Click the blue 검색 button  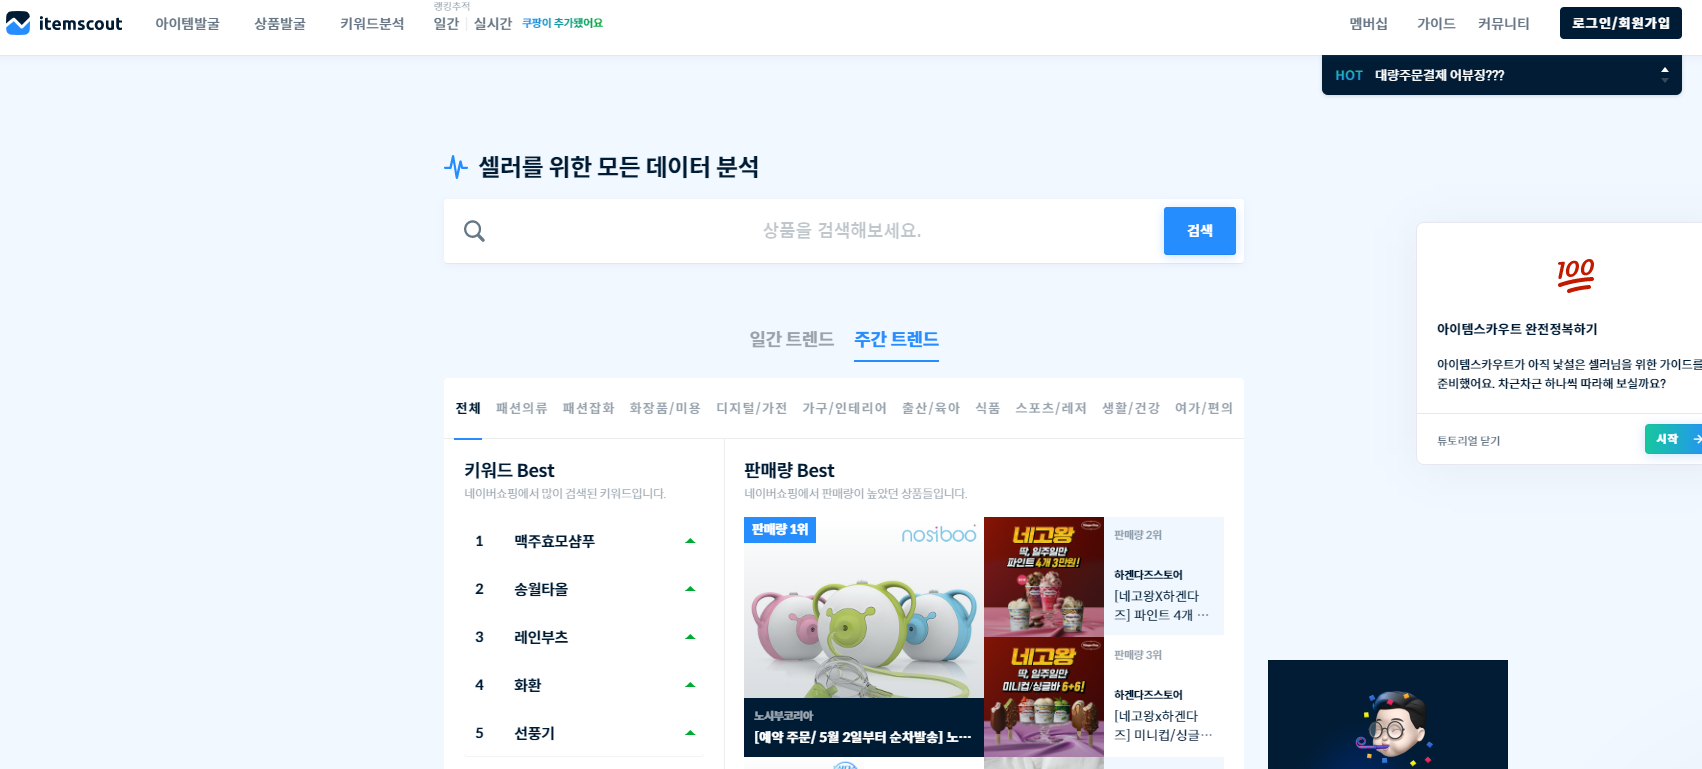(x=1200, y=231)
